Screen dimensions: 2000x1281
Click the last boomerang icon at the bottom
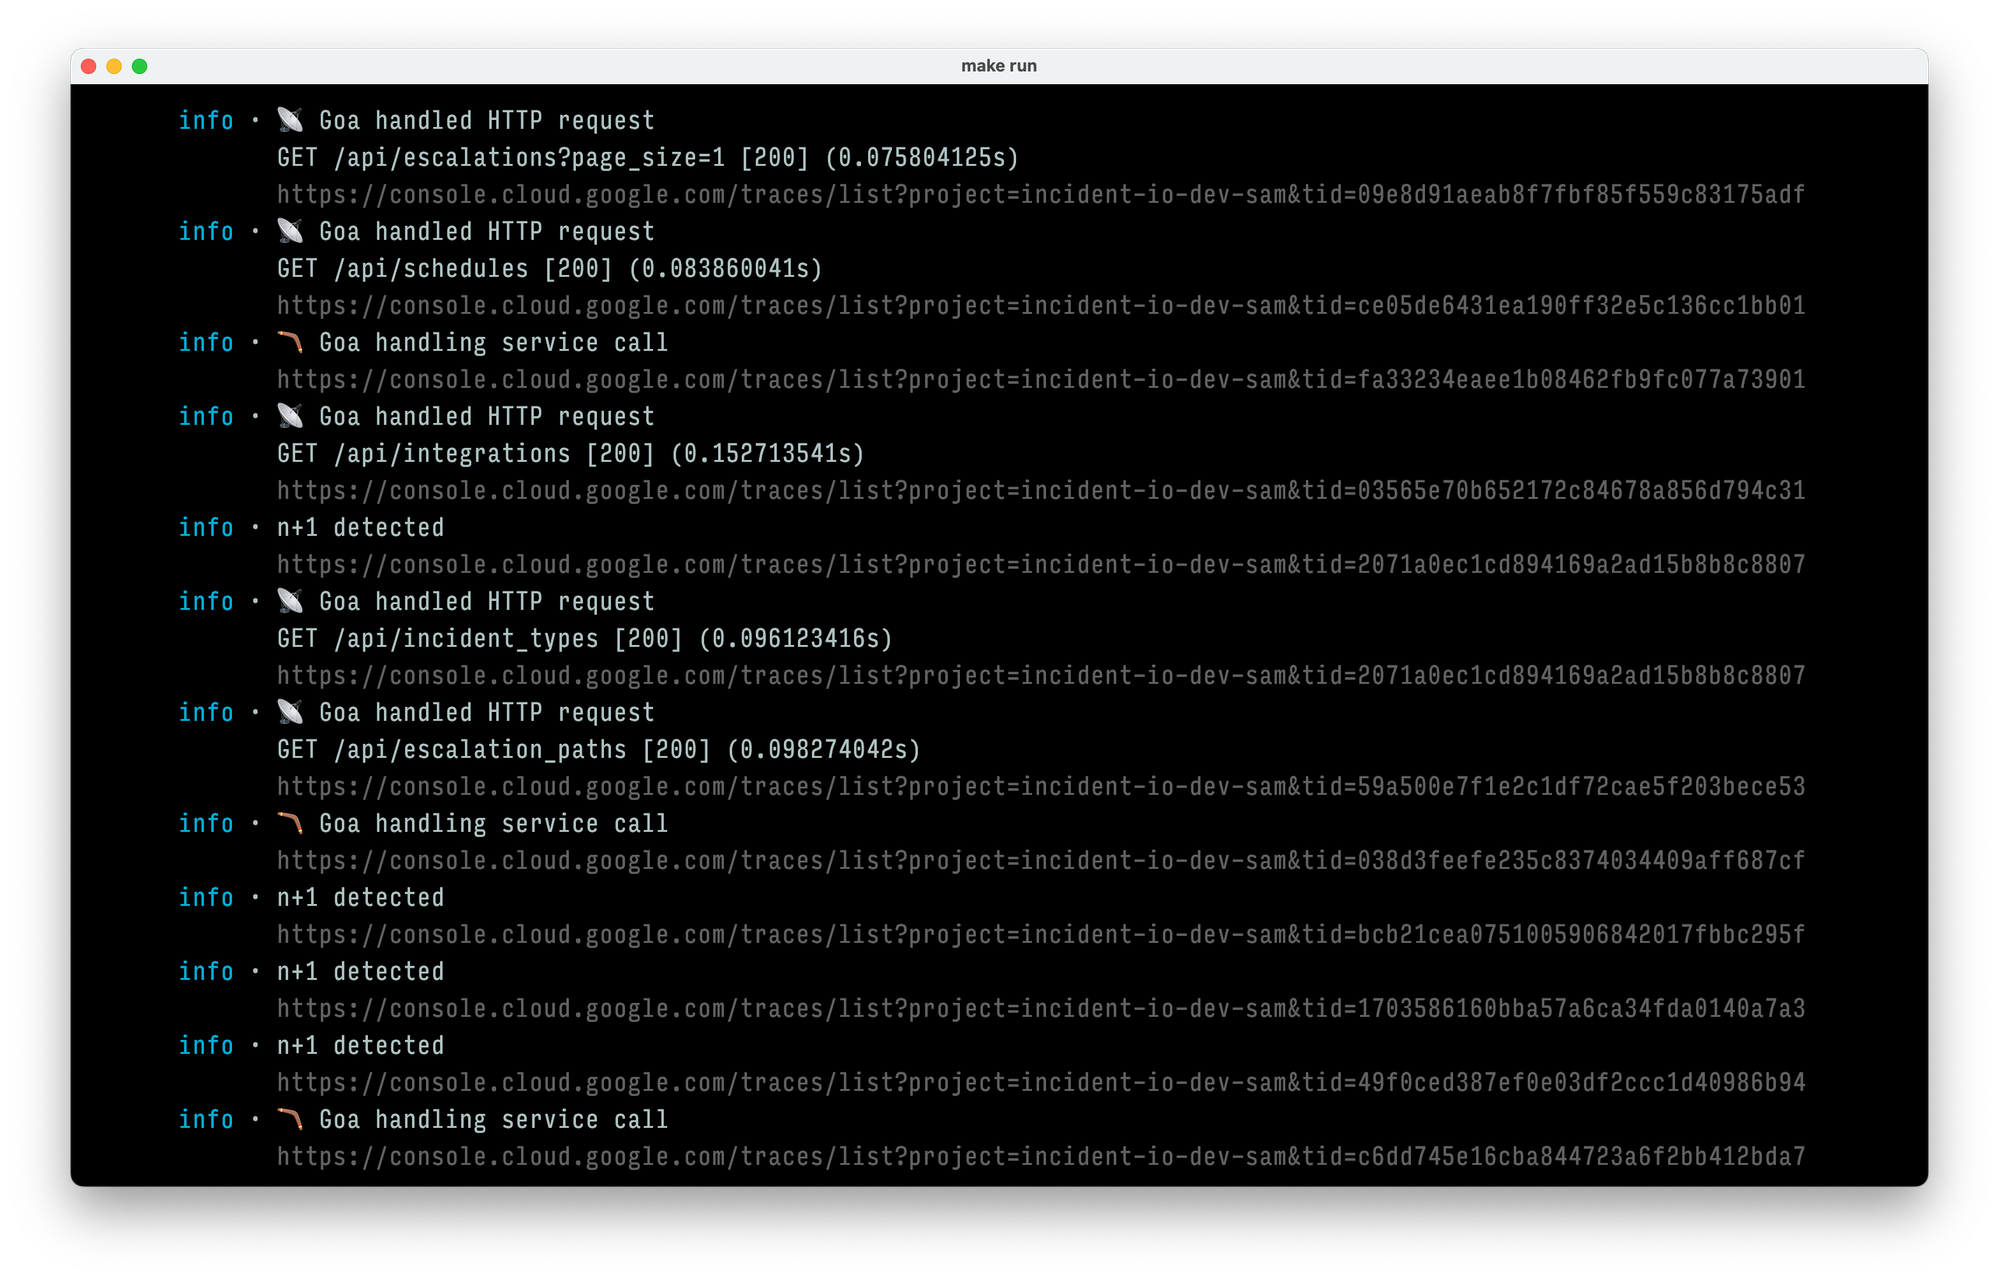click(x=290, y=1119)
